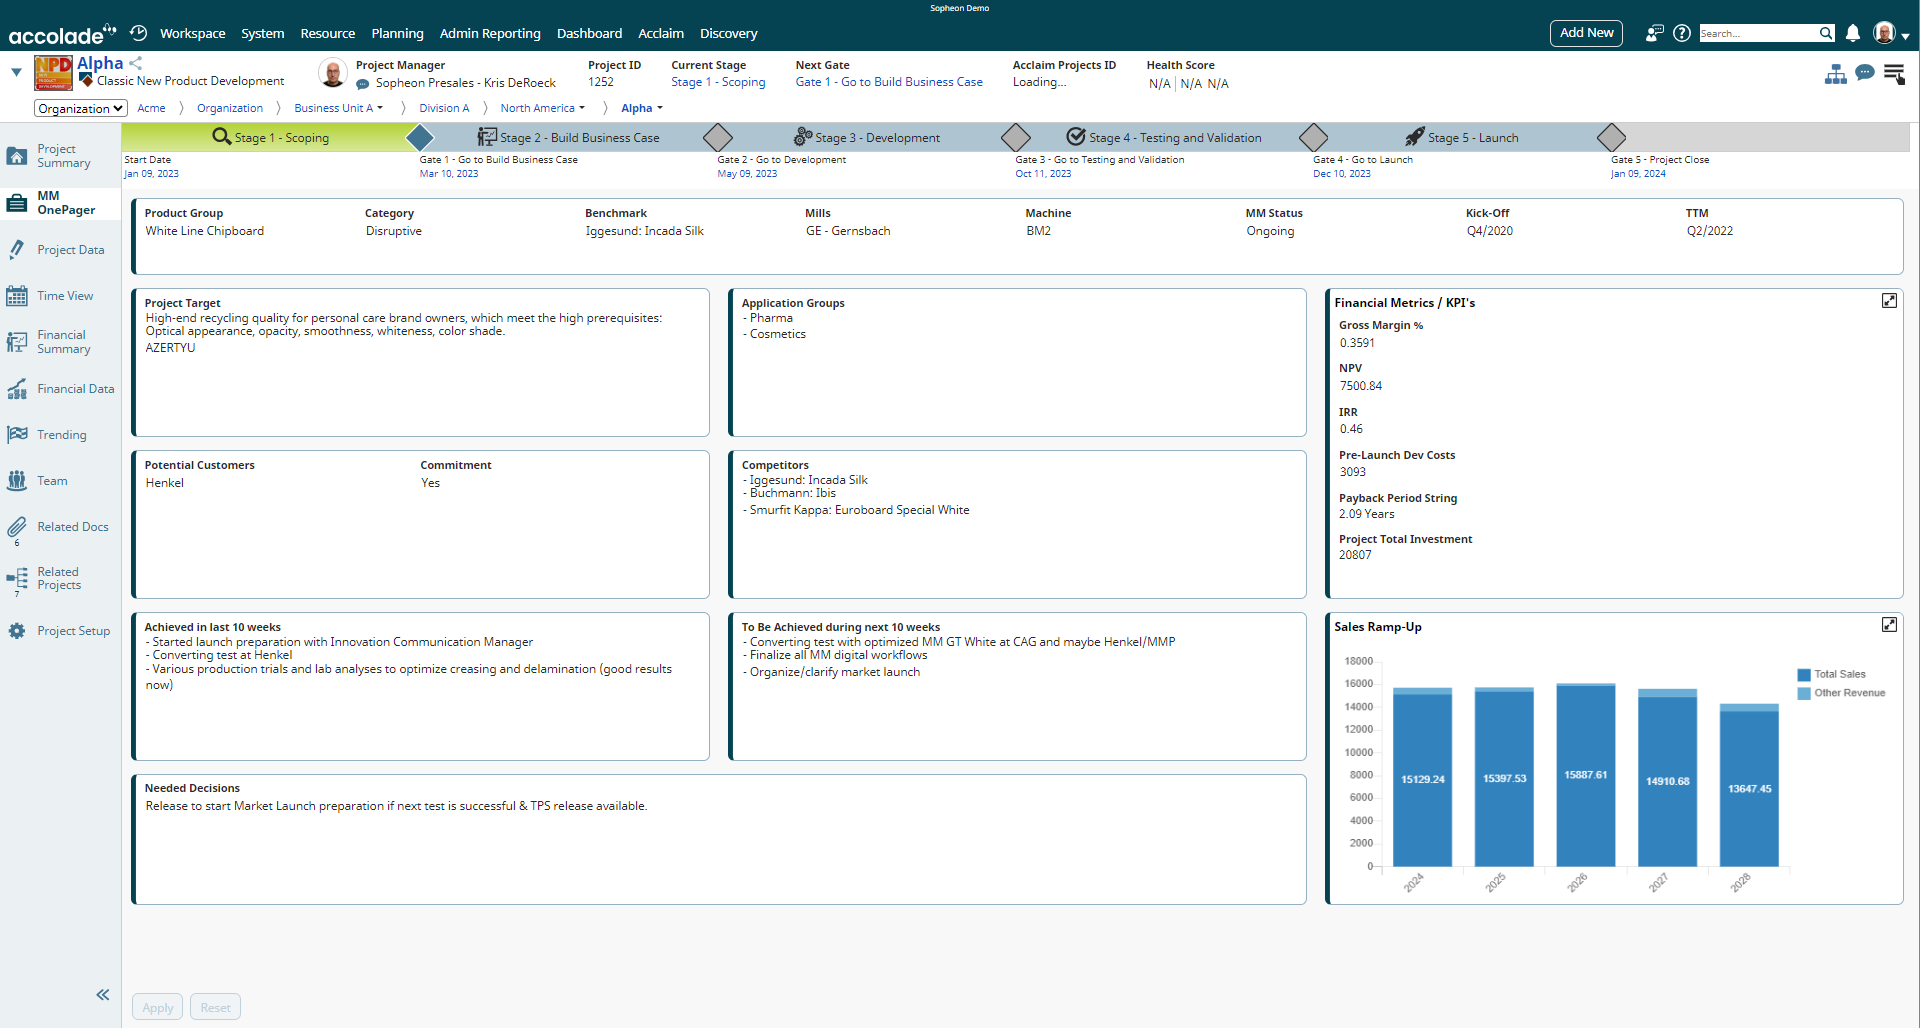Open the notifications bell

[x=1853, y=33]
